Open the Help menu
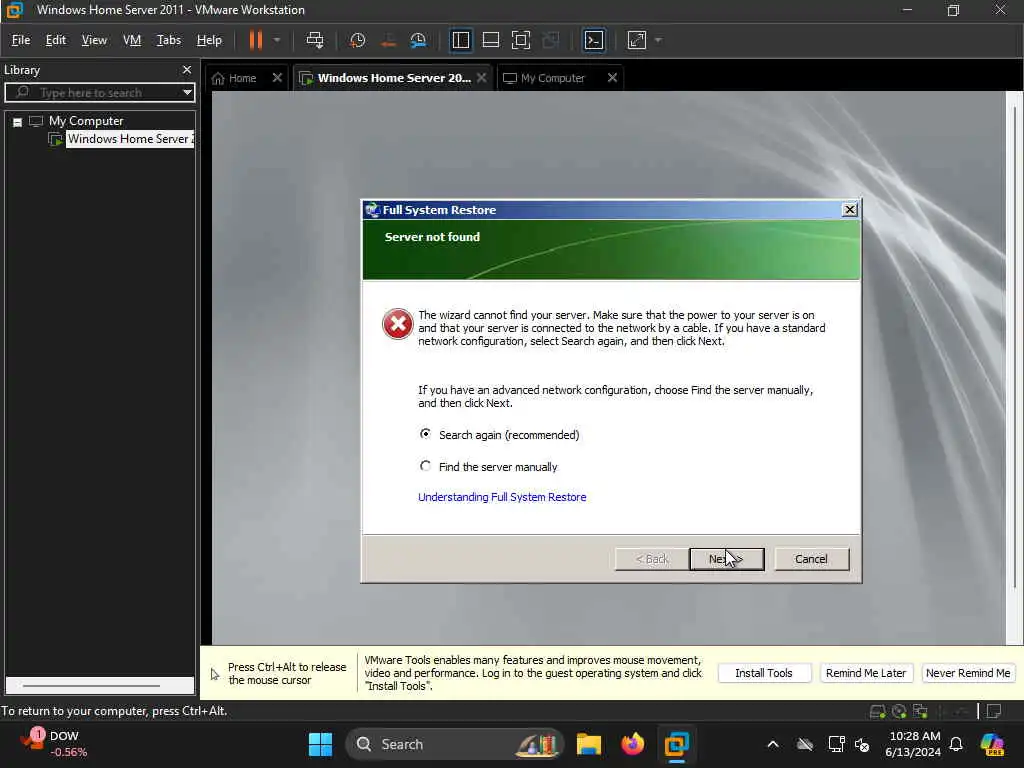Viewport: 1024px width, 768px height. (x=209, y=40)
